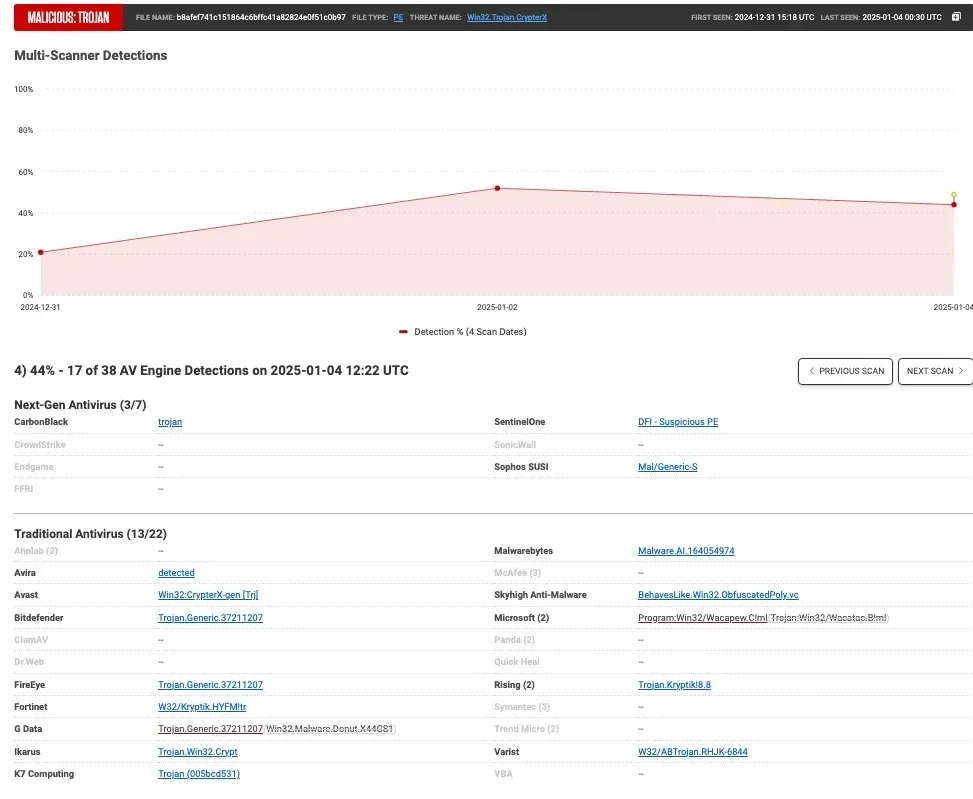
Task: Click the 2025-01-02 peak data point
Action: click(x=497, y=187)
